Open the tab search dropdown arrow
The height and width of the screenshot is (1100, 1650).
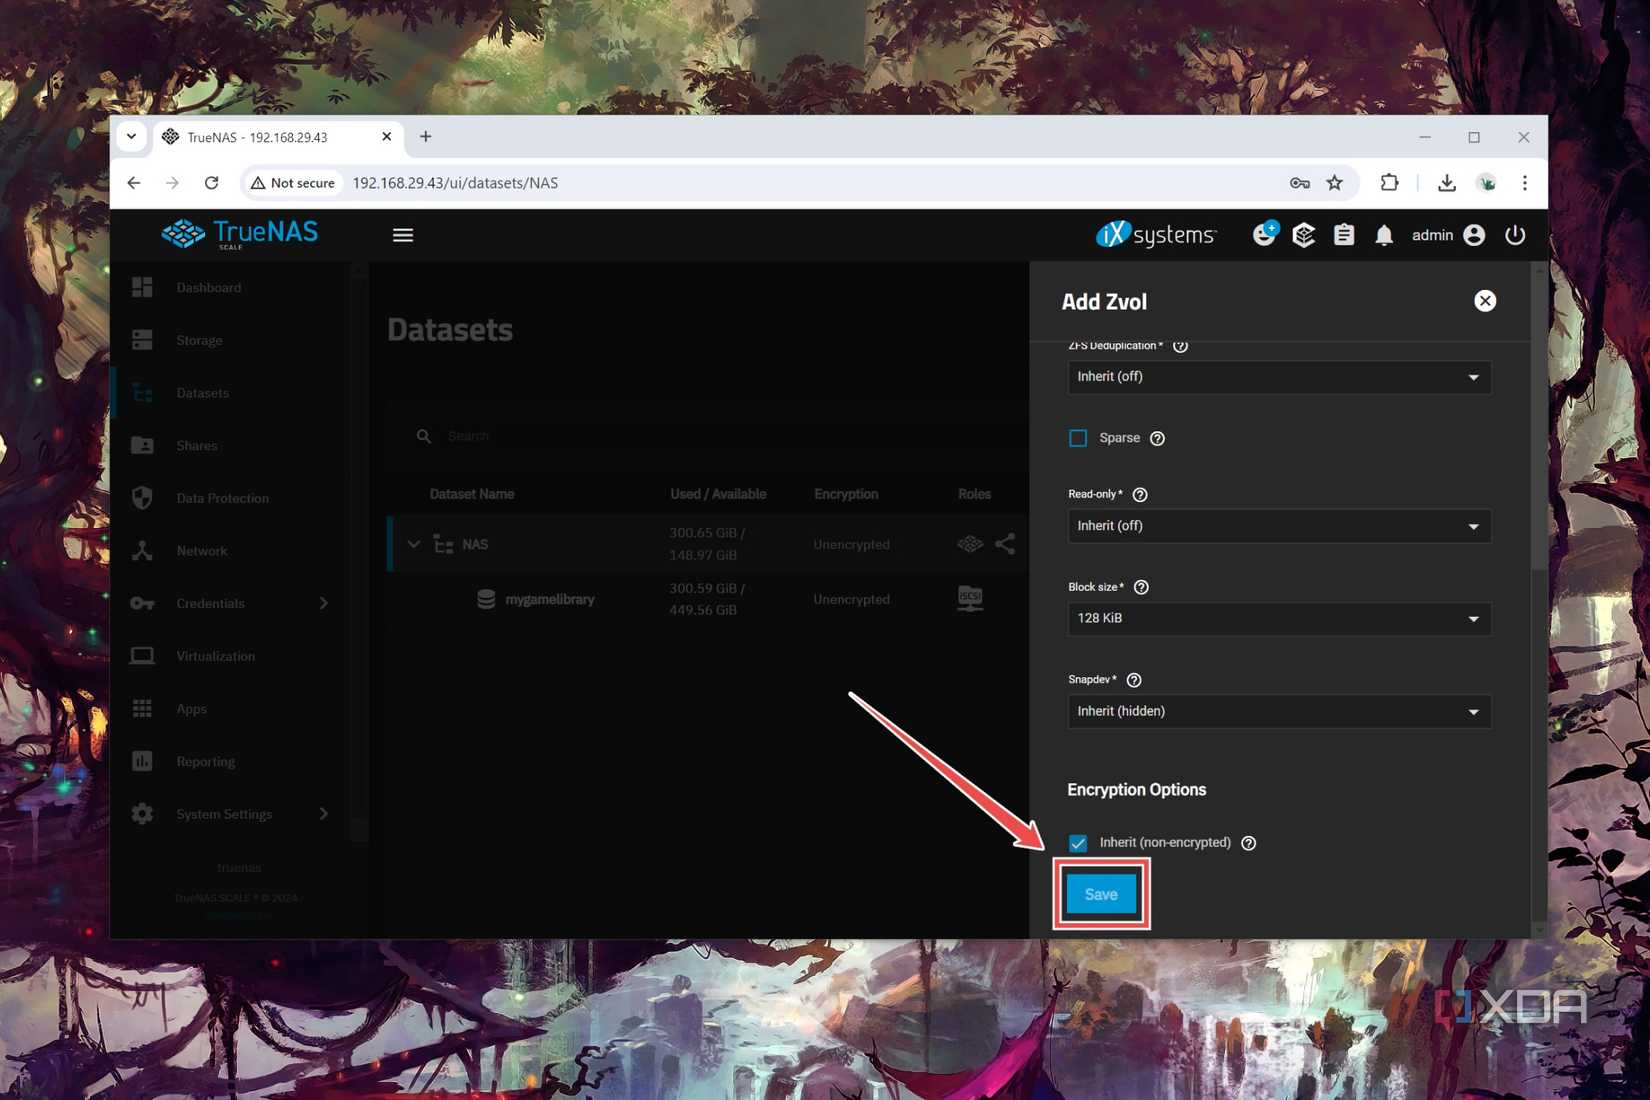point(131,137)
